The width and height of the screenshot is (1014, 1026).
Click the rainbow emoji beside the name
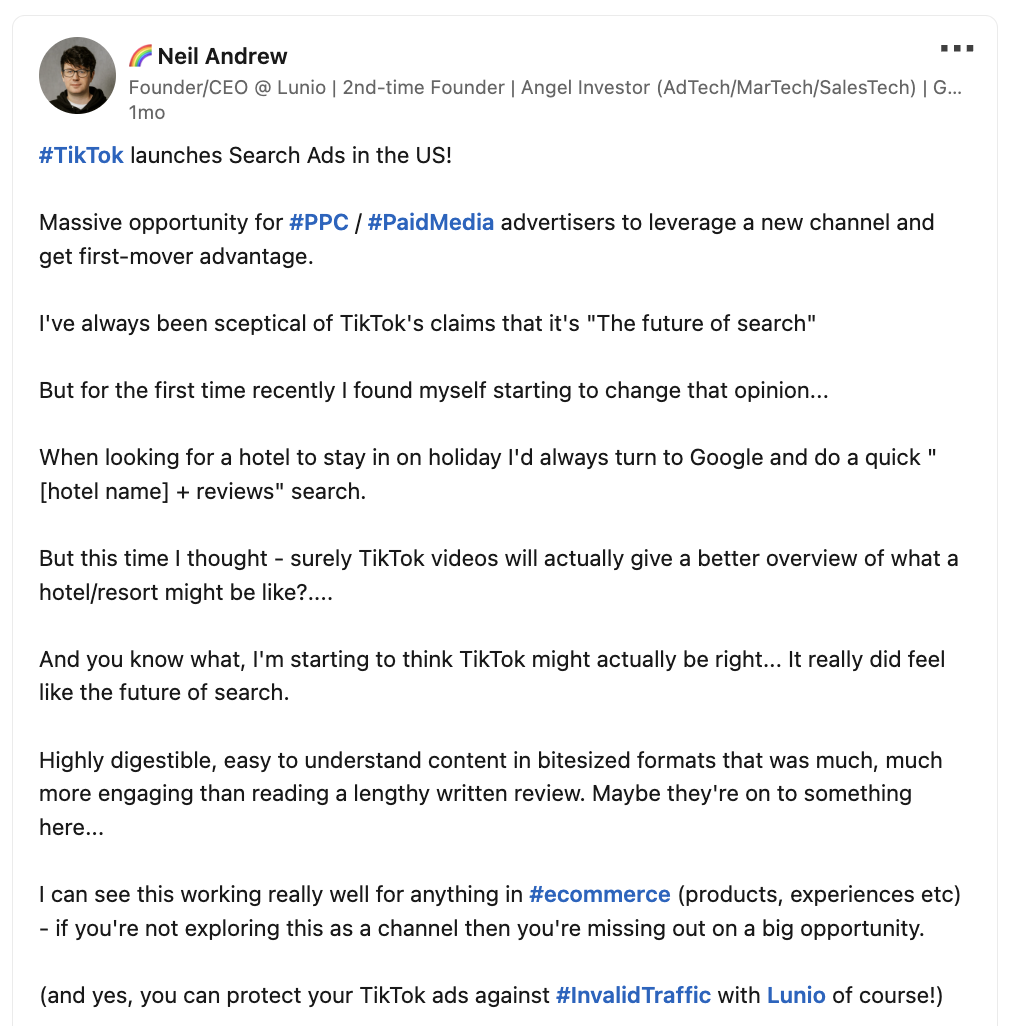[140, 56]
